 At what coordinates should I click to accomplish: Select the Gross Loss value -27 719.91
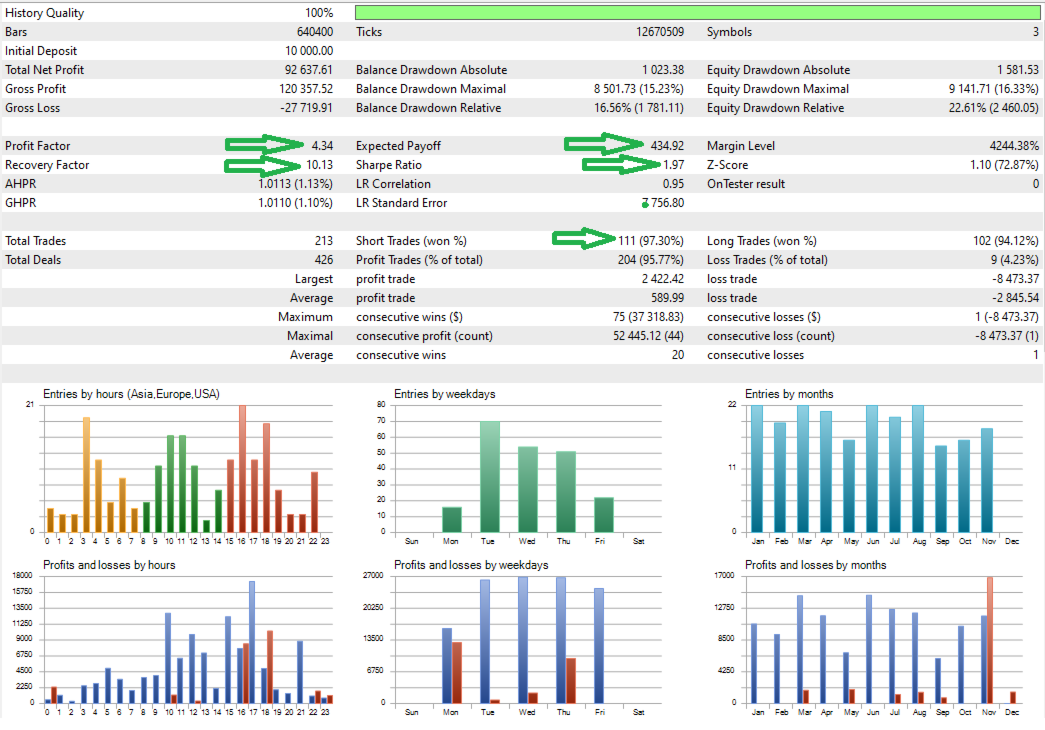tap(307, 108)
